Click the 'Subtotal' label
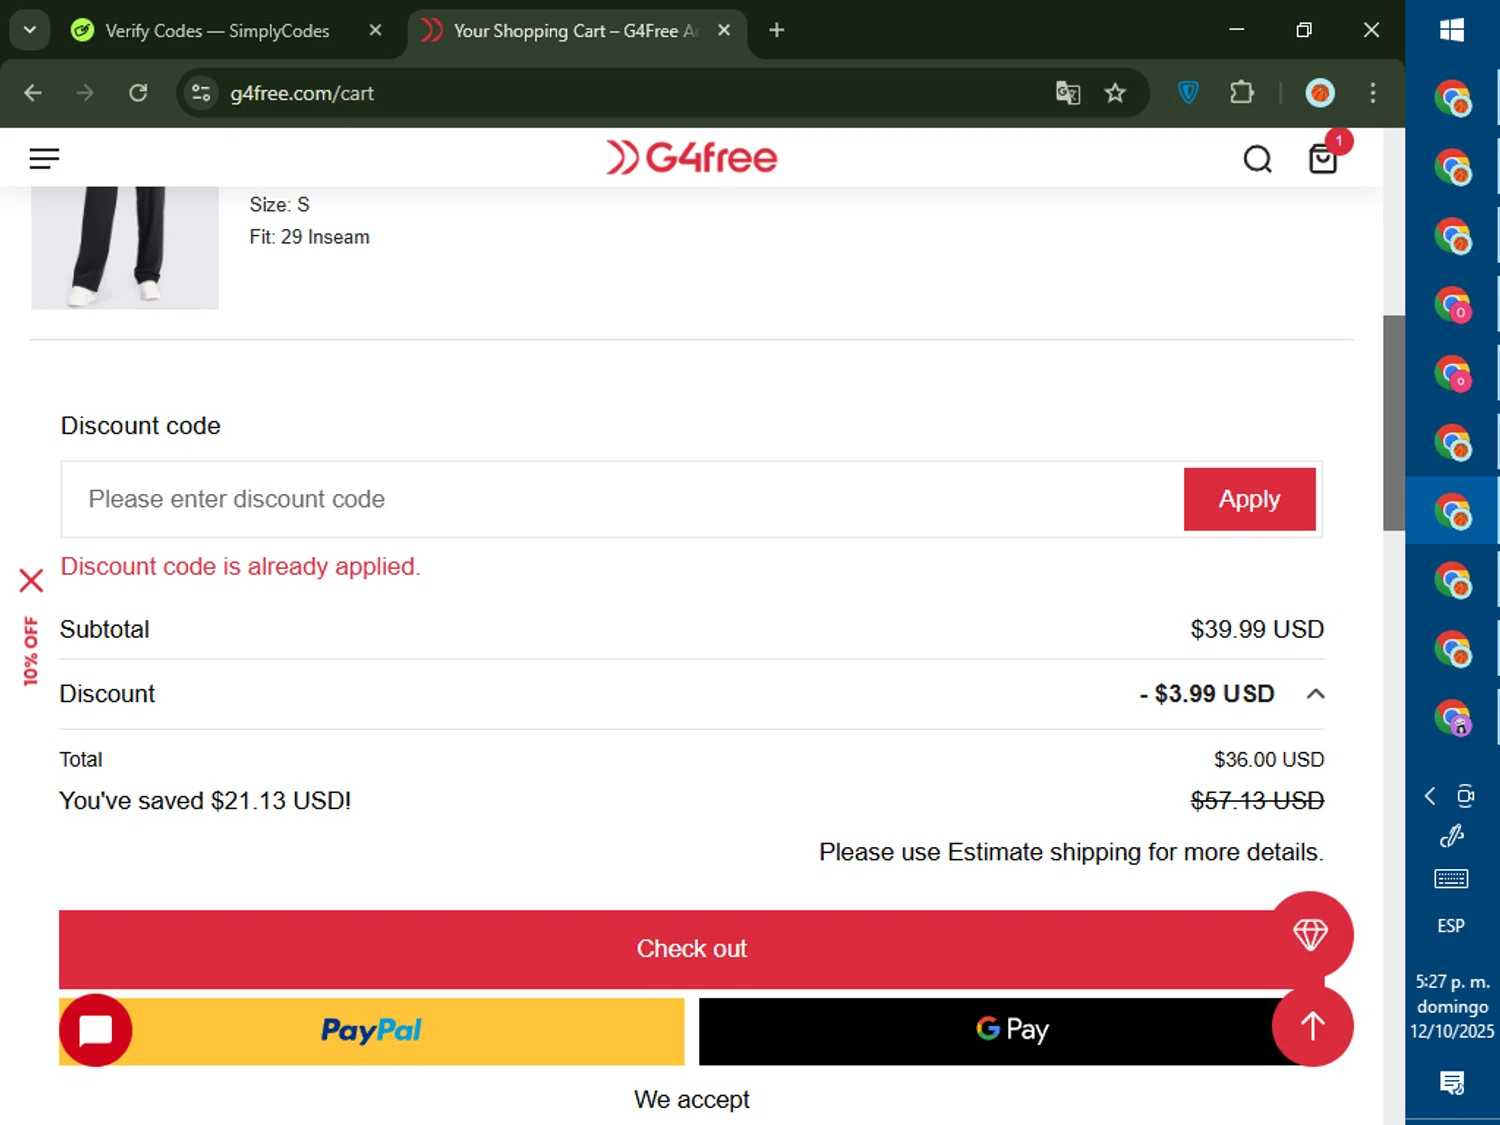This screenshot has width=1500, height=1125. coord(104,629)
